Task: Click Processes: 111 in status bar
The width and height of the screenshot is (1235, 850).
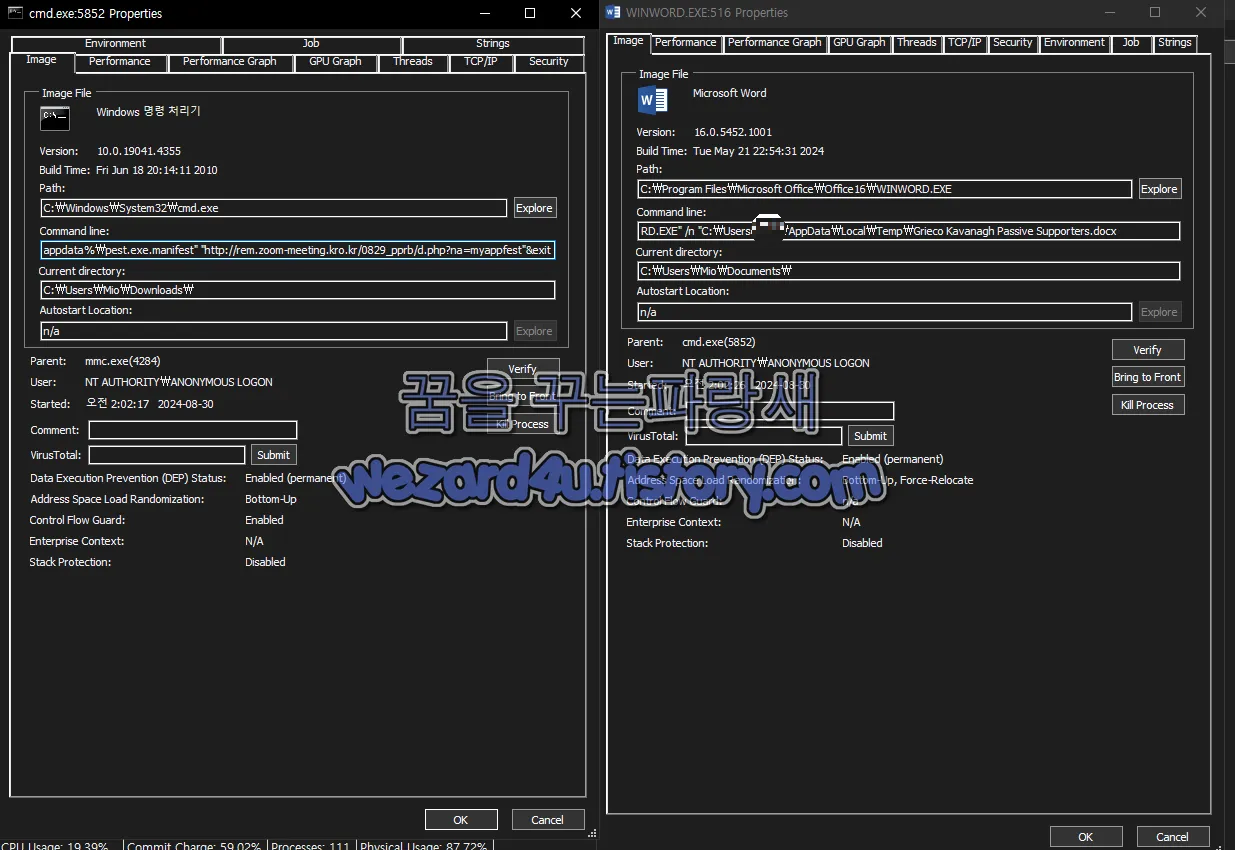Action: [x=310, y=845]
